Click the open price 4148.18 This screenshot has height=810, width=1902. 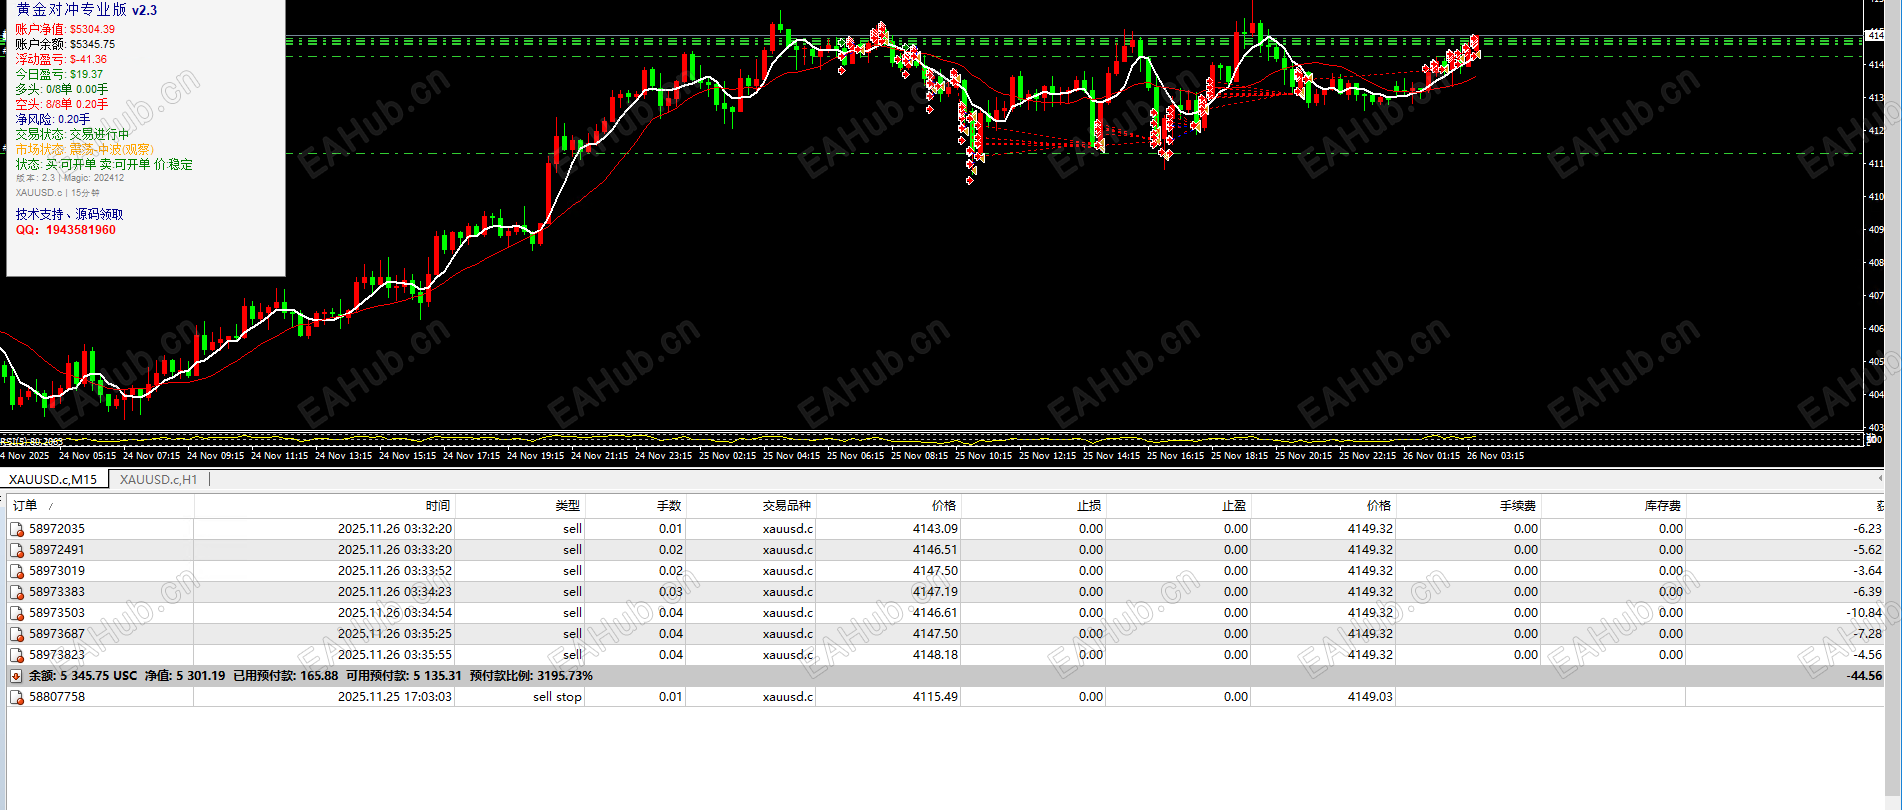[935, 655]
